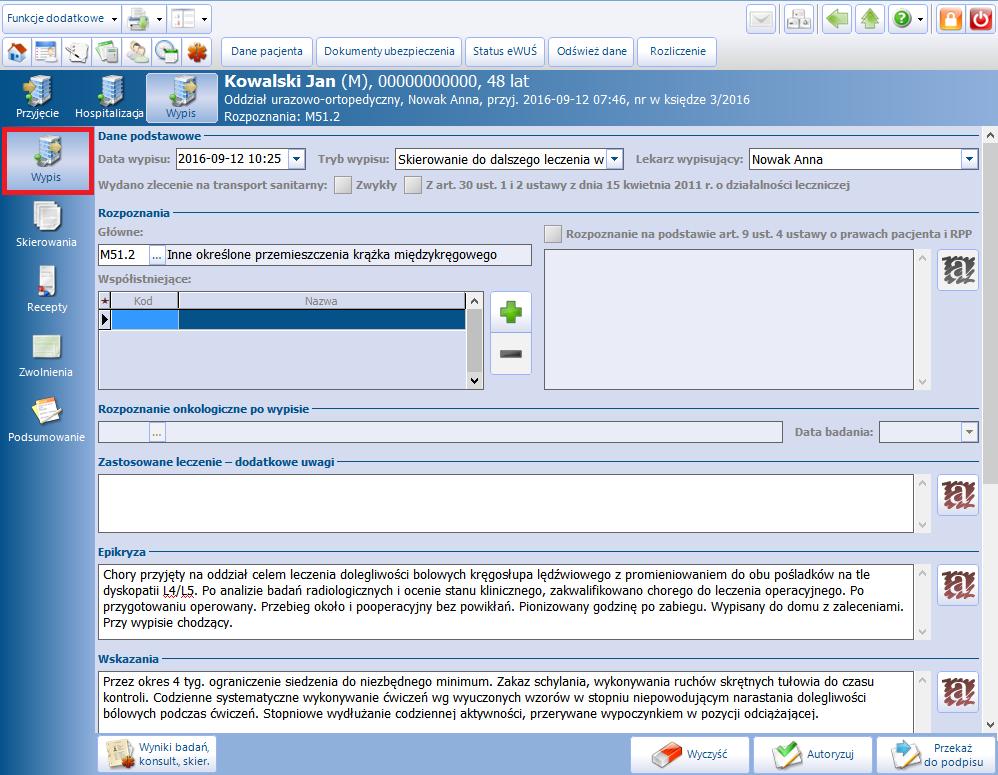Open the Data badania date dropdown
998x775 pixels.
969,432
